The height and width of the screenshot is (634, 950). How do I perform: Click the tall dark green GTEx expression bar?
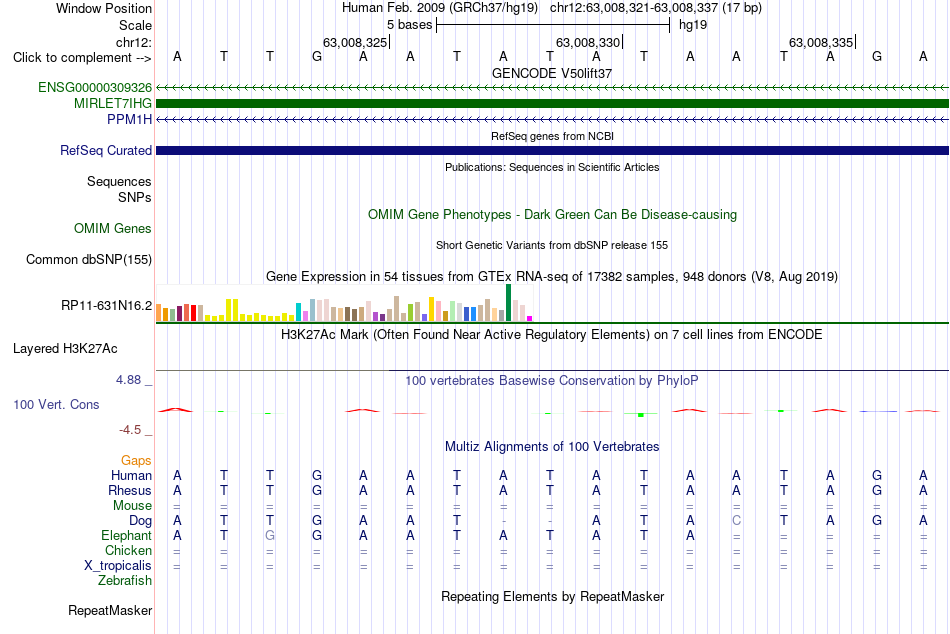508,302
